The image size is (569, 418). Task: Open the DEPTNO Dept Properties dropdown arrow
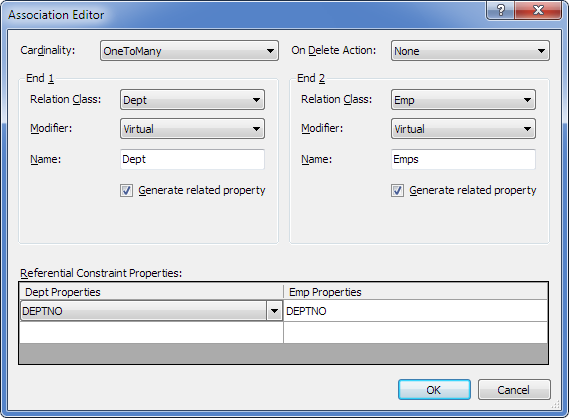tap(274, 311)
